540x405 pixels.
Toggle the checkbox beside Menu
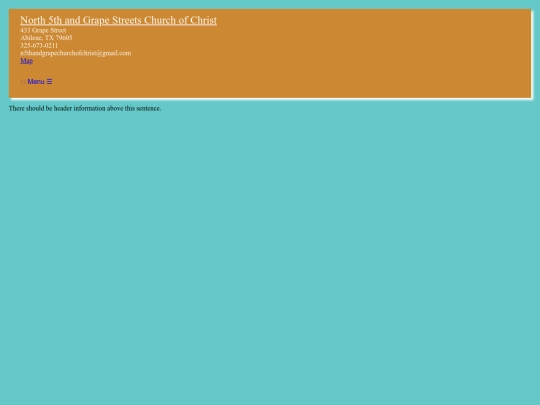(23, 82)
